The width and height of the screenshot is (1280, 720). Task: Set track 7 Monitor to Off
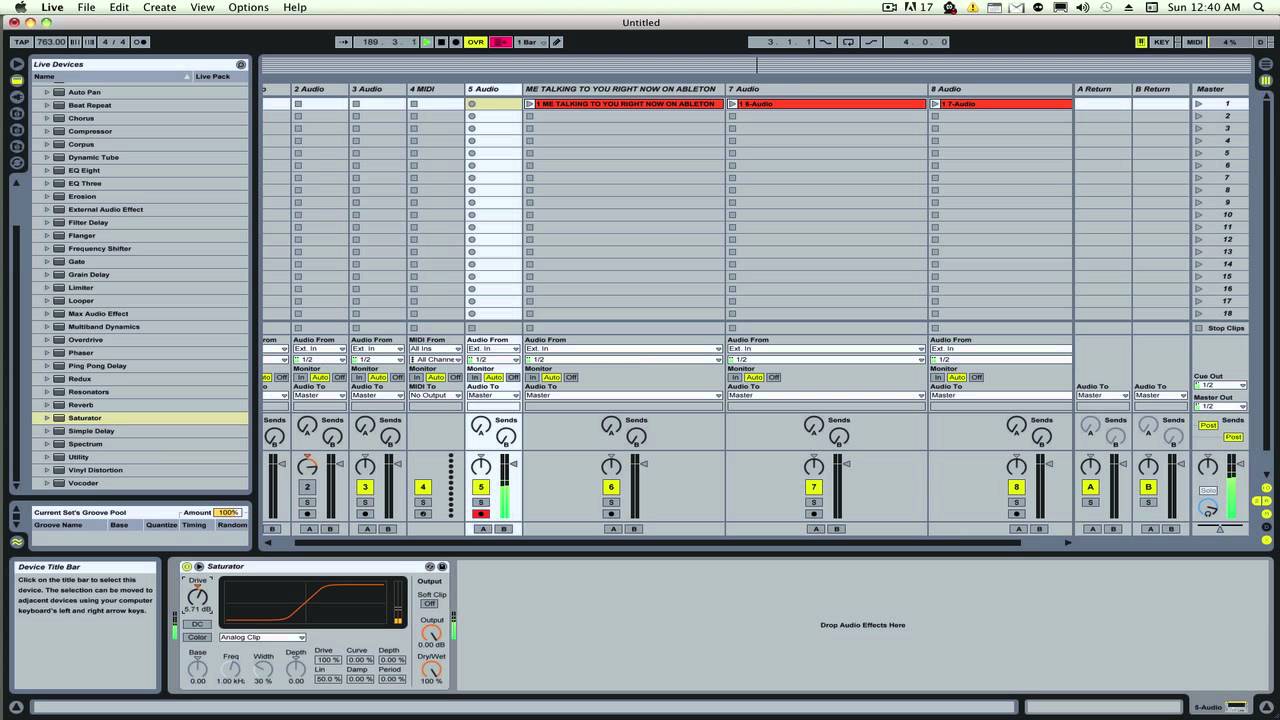[x=774, y=377]
